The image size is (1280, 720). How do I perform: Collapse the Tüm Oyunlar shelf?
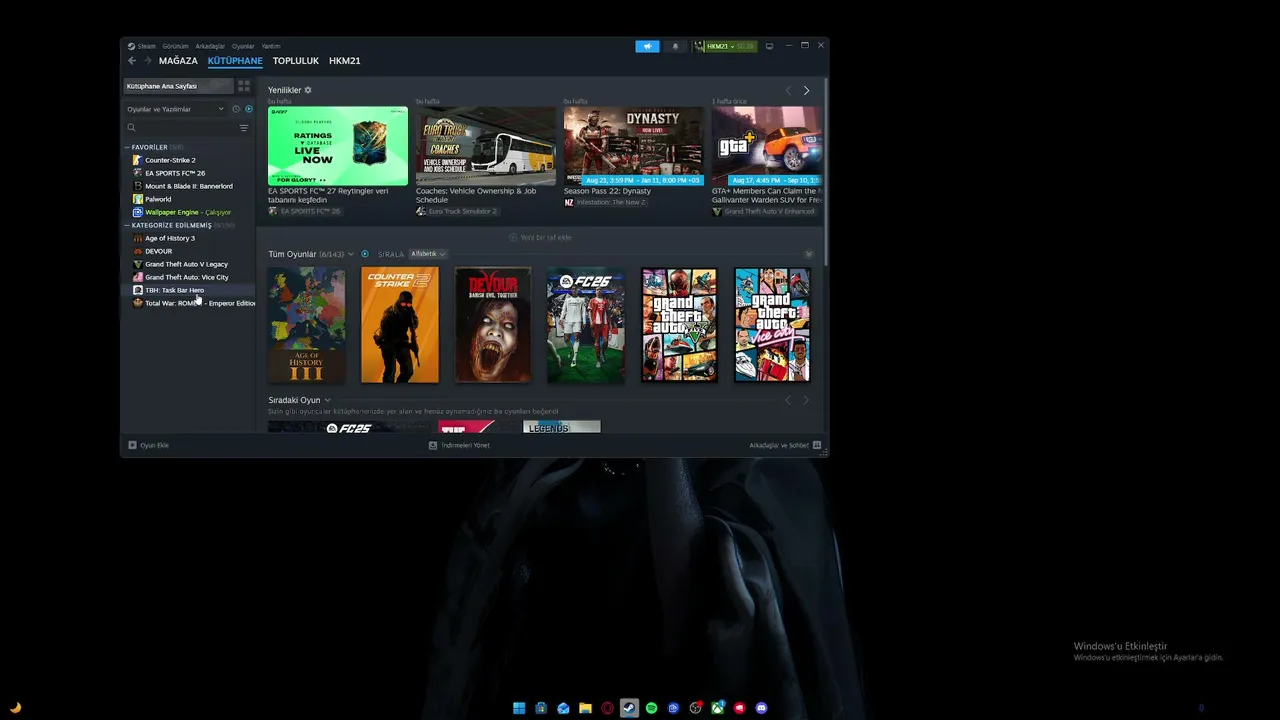pyautogui.click(x=809, y=254)
